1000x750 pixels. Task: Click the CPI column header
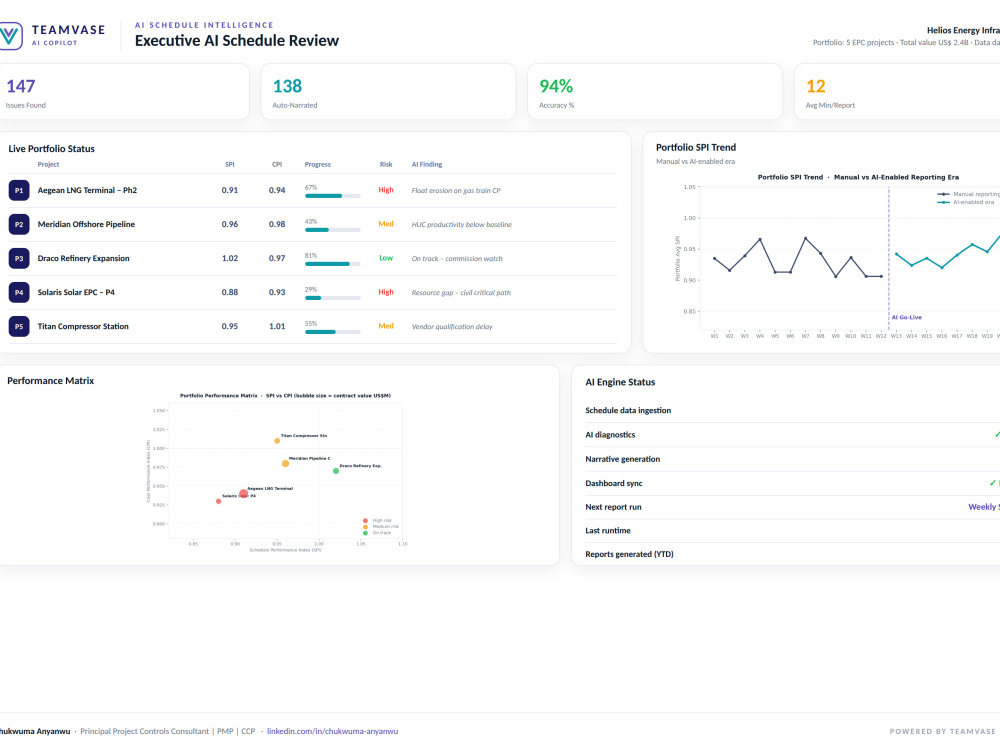277,165
